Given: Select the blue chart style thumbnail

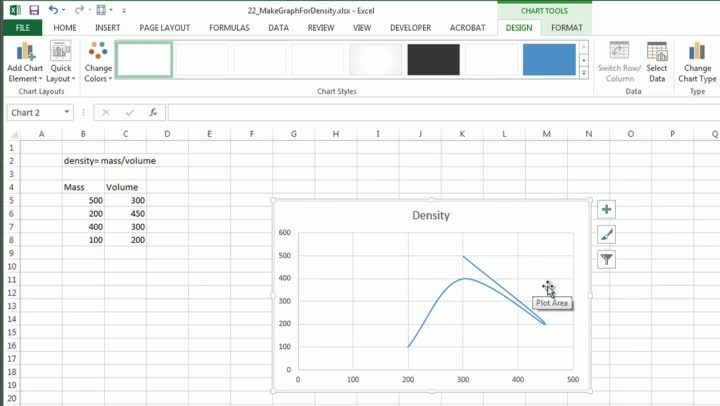Looking at the screenshot, I should pyautogui.click(x=549, y=59).
